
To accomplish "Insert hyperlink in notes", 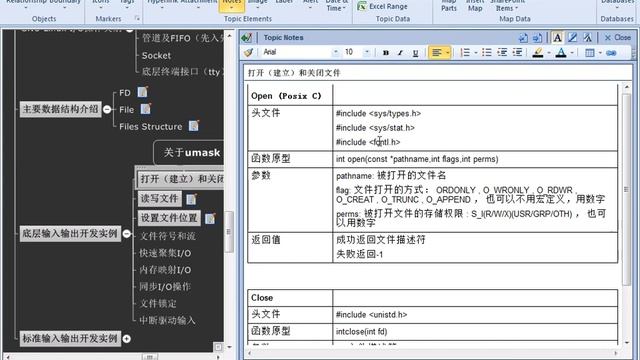I will 611,53.
